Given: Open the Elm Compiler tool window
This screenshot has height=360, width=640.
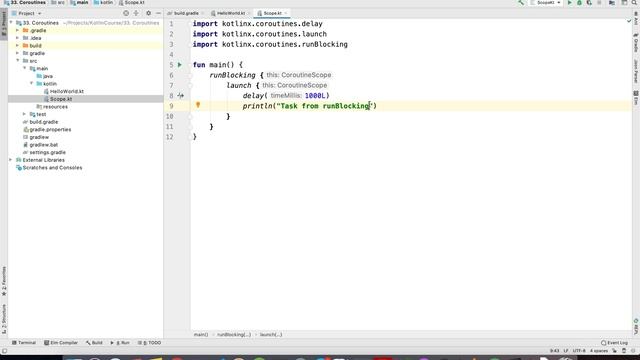Looking at the screenshot, I should pos(60,343).
